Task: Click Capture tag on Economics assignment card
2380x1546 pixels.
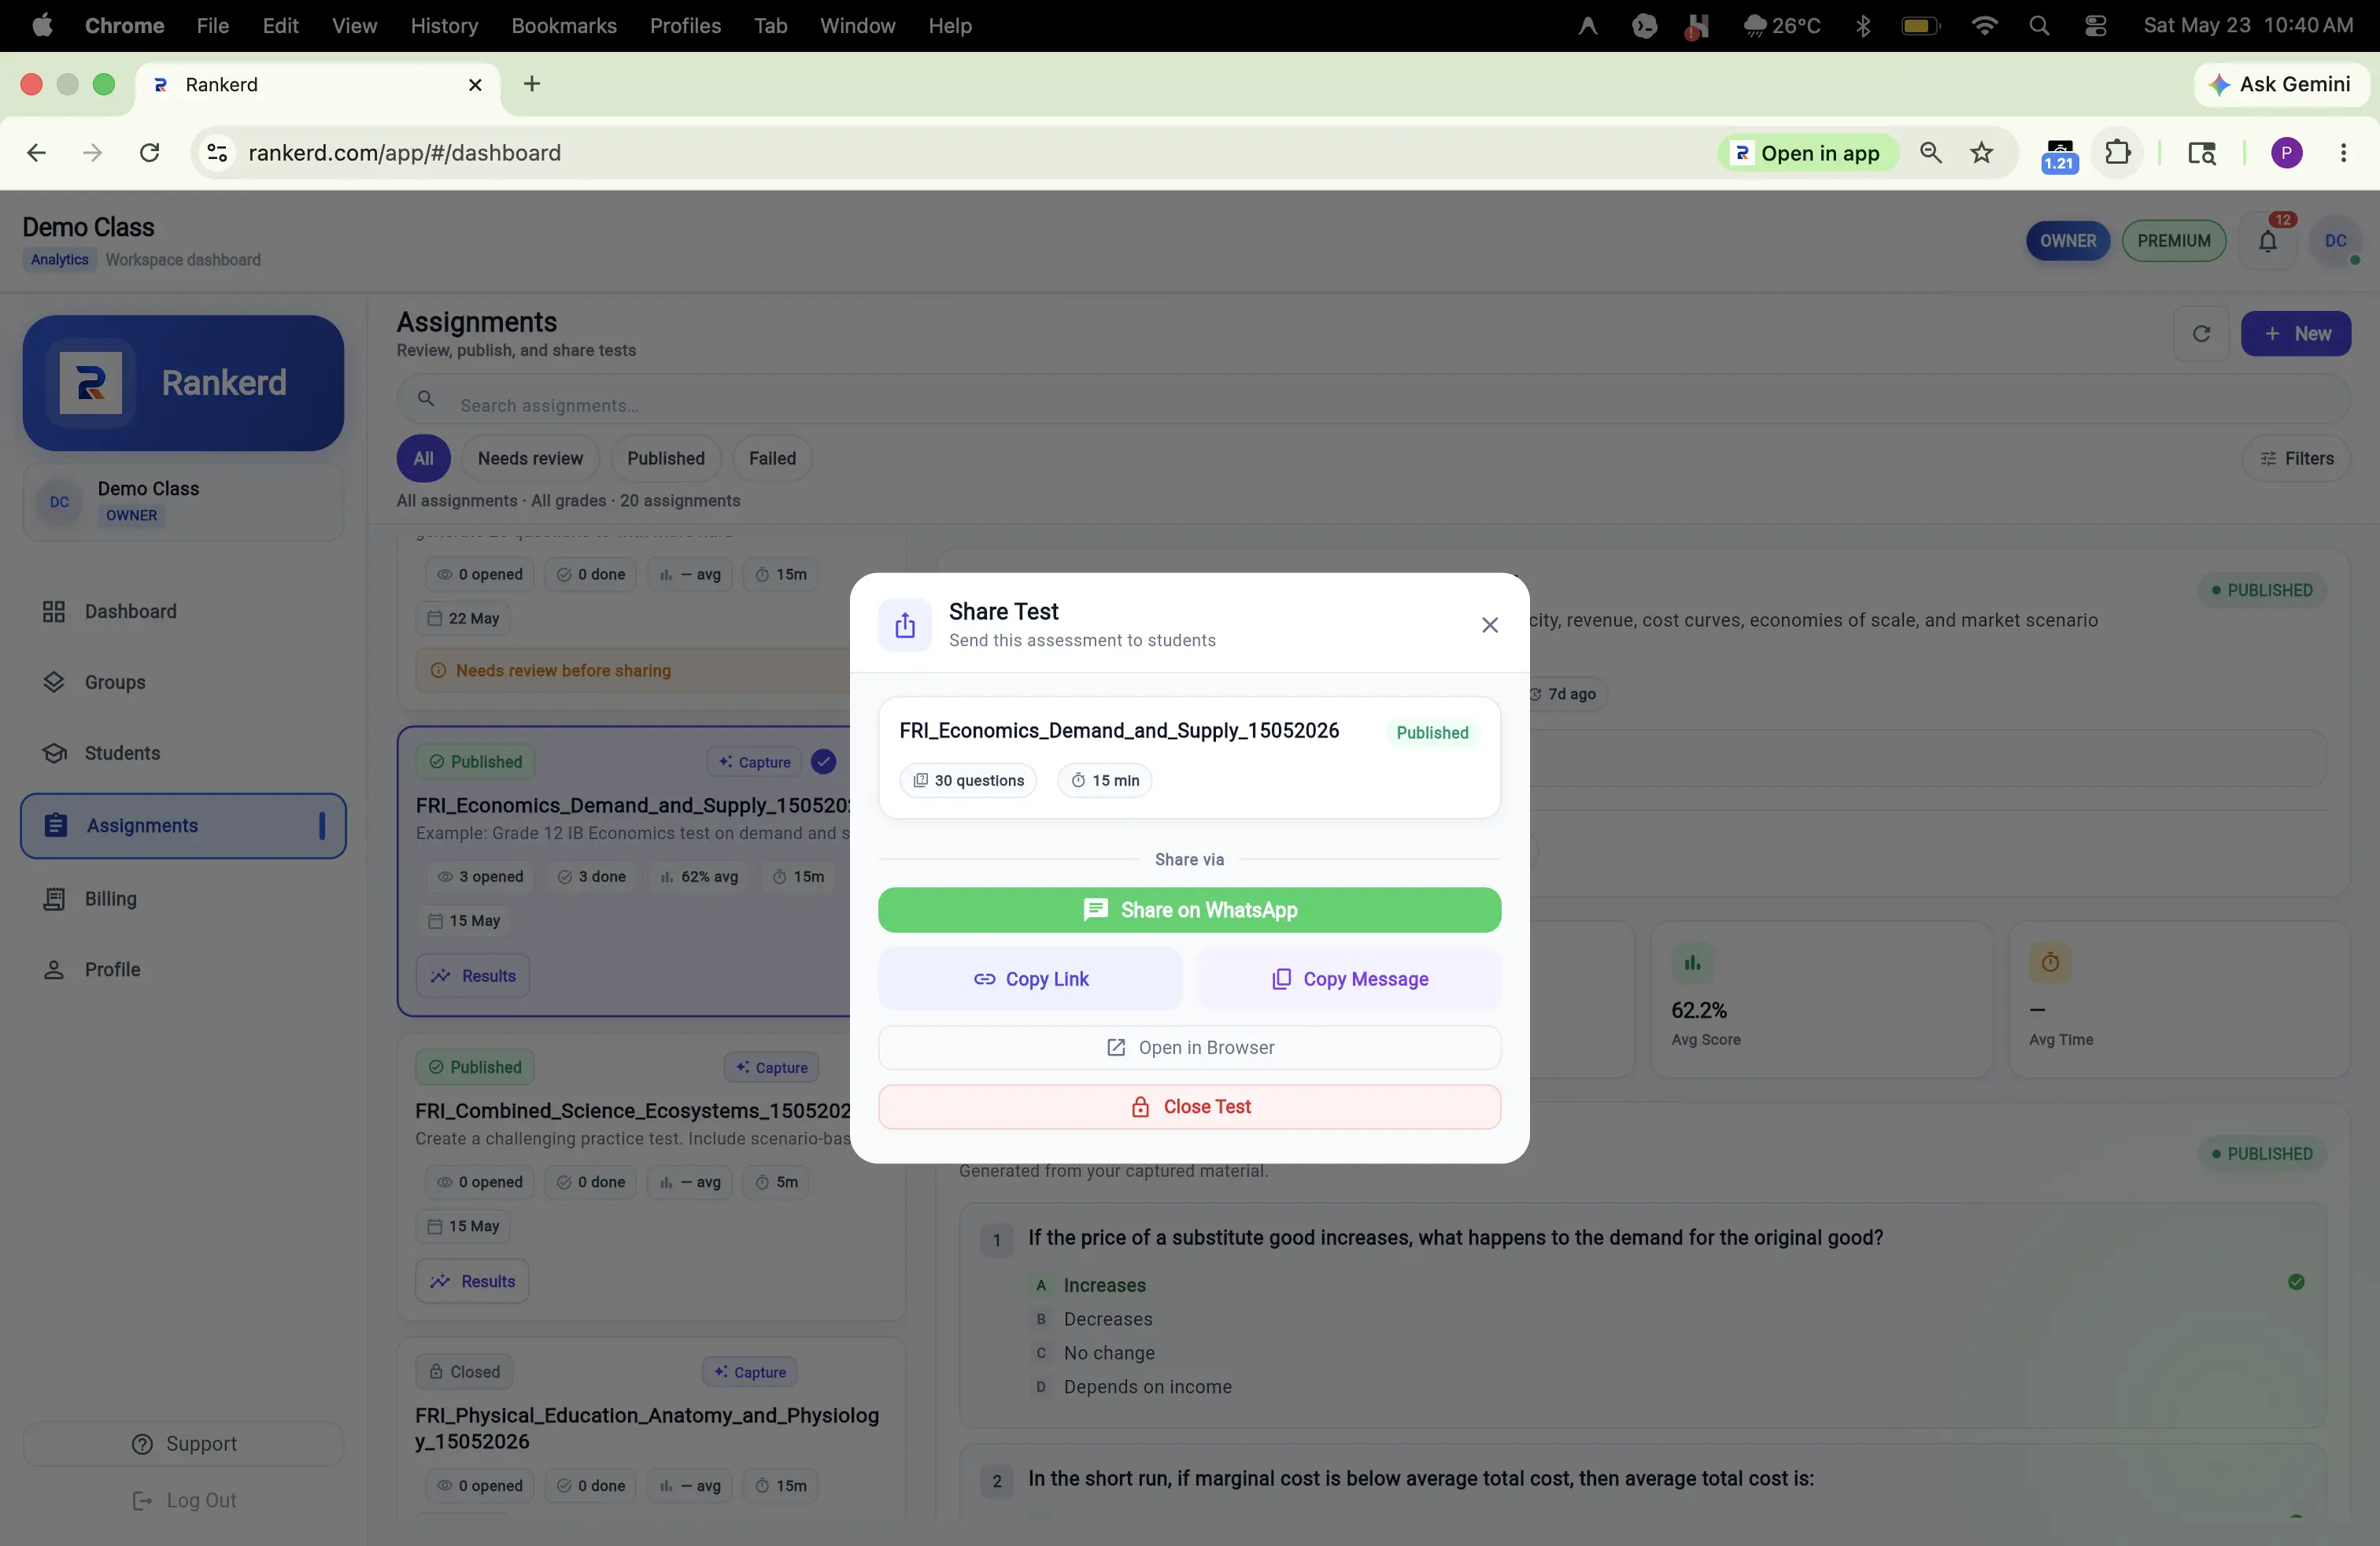Action: (x=755, y=762)
